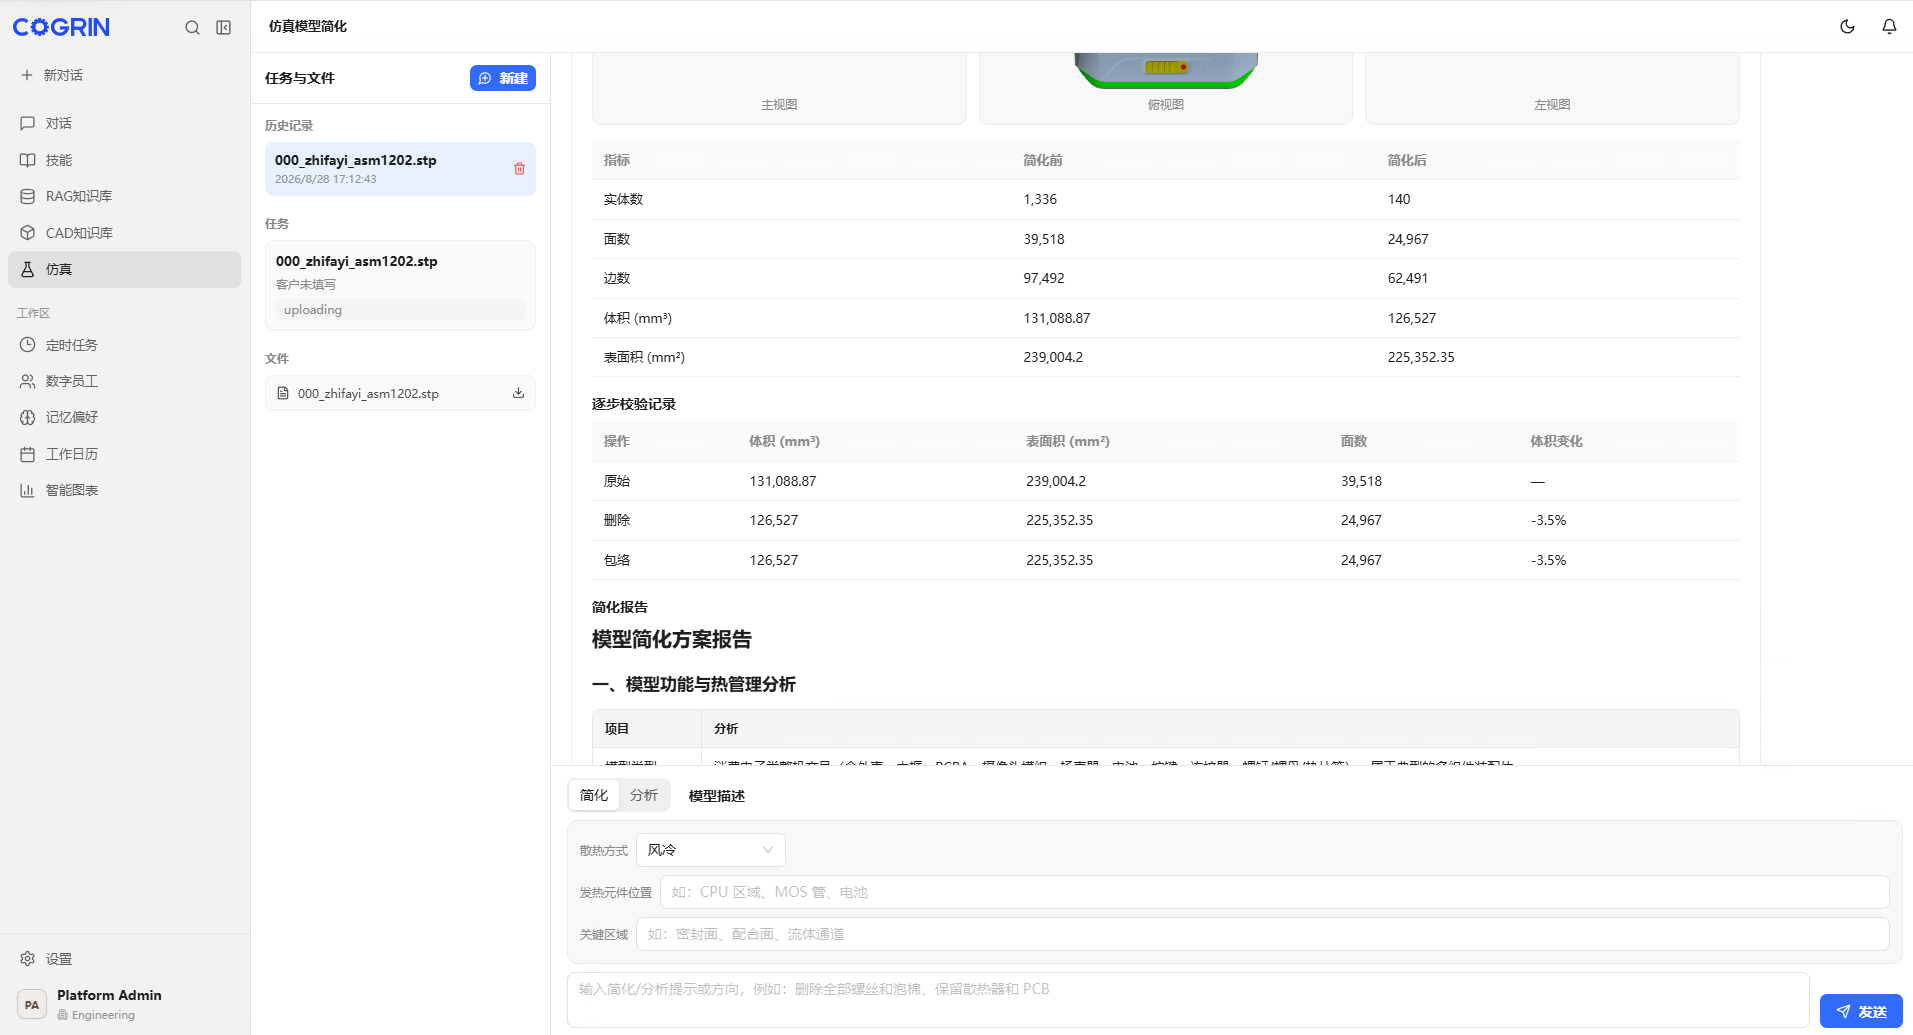Click the 工作日历 calendar icon

28,454
